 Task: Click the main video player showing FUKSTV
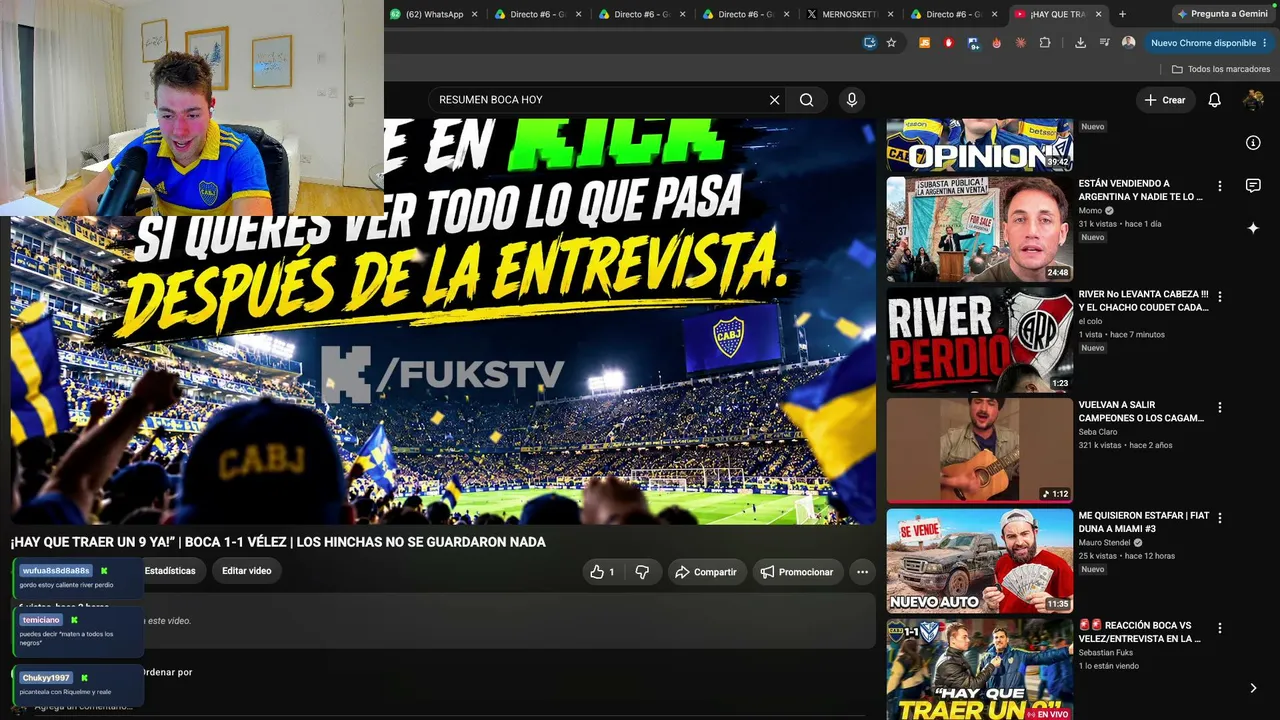[x=443, y=321]
